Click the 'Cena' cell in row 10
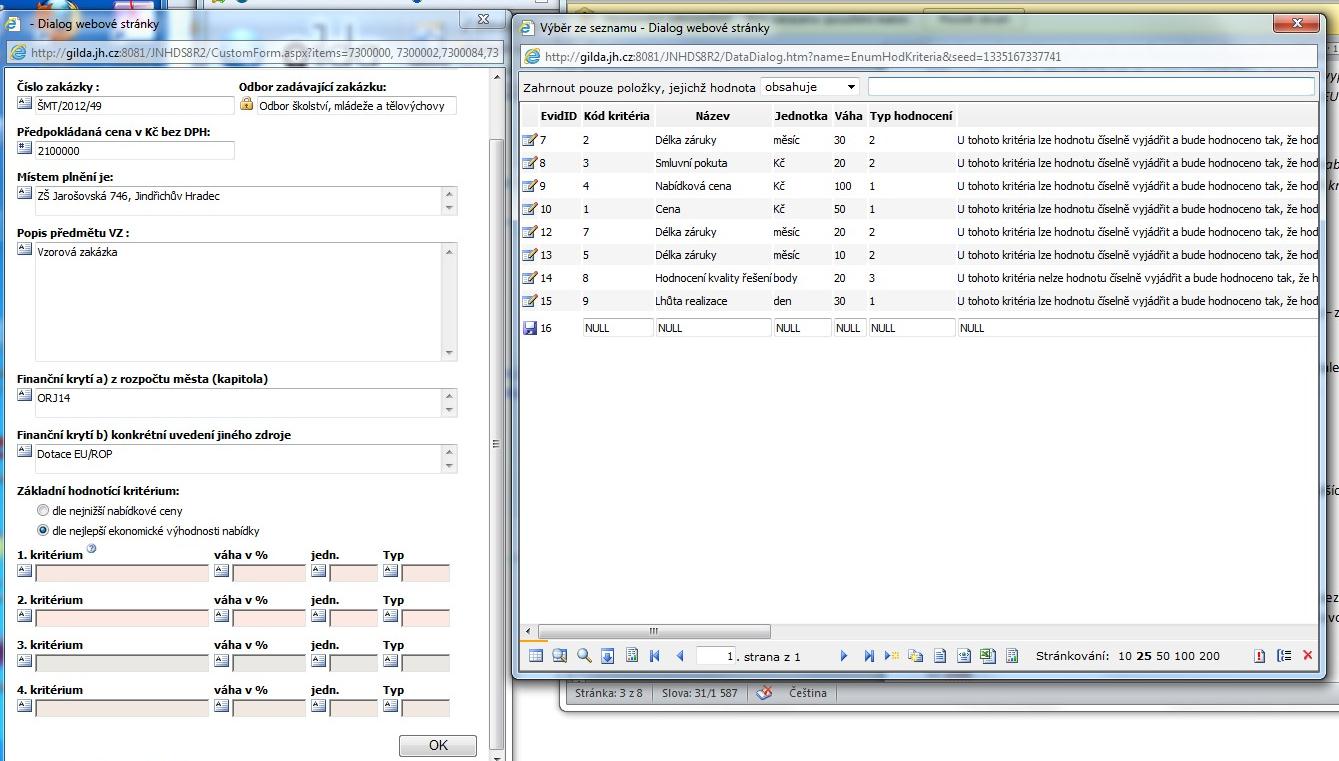Viewport: 1339px width, 761px height. 667,209
